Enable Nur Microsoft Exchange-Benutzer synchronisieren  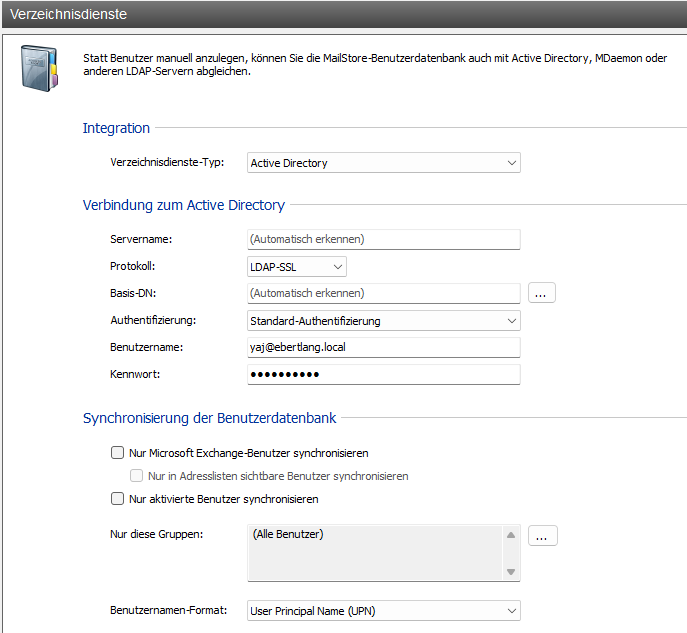118,453
